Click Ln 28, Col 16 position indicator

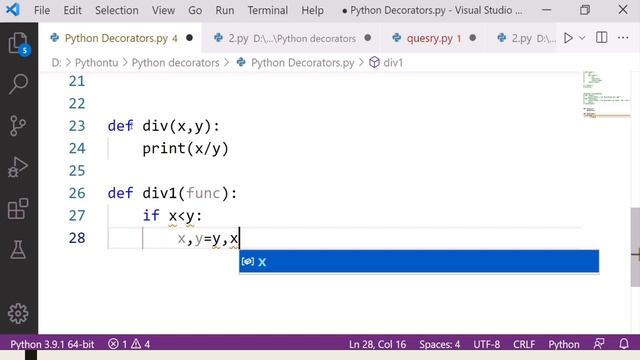point(378,344)
